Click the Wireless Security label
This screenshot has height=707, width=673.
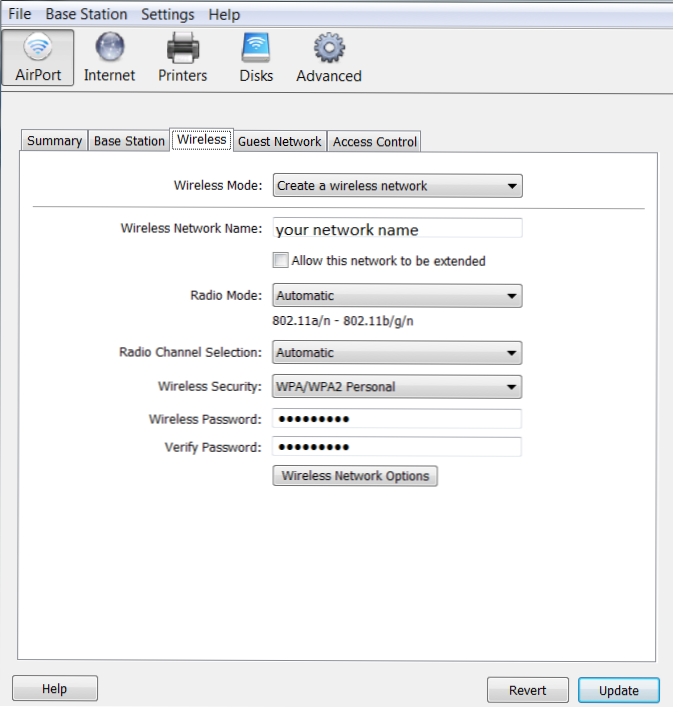(210, 386)
